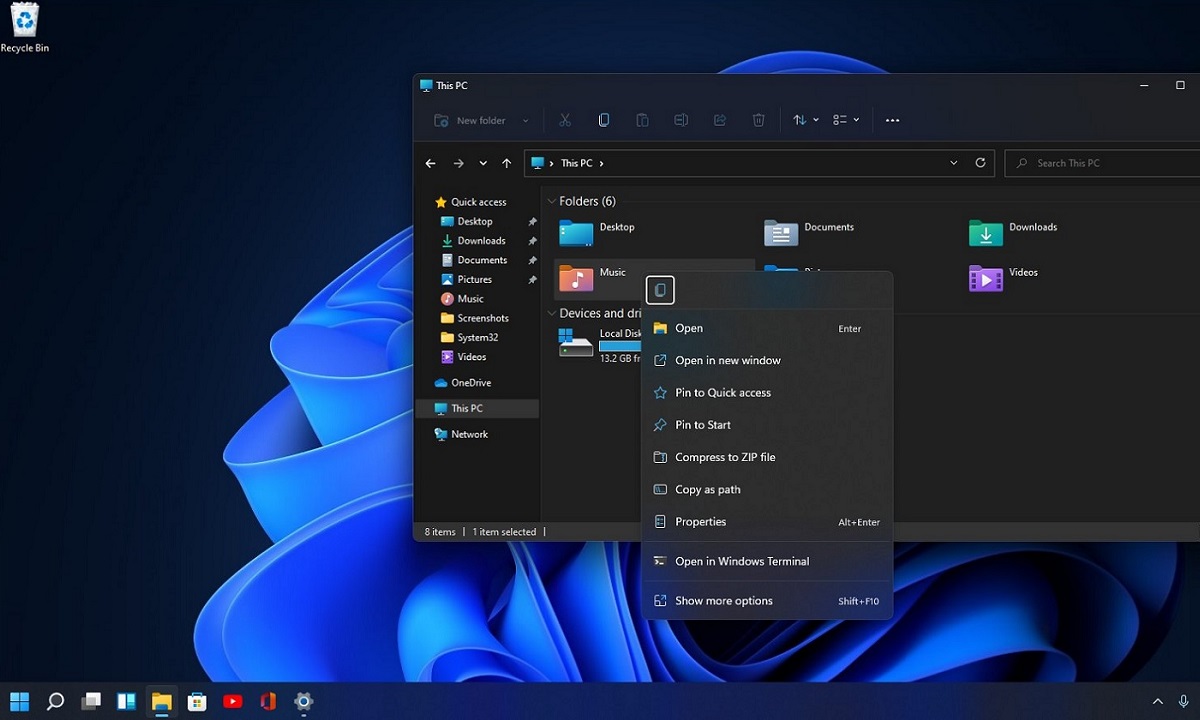Click the Share icon in the toolbar
The height and width of the screenshot is (720, 1200).
pyautogui.click(x=720, y=120)
